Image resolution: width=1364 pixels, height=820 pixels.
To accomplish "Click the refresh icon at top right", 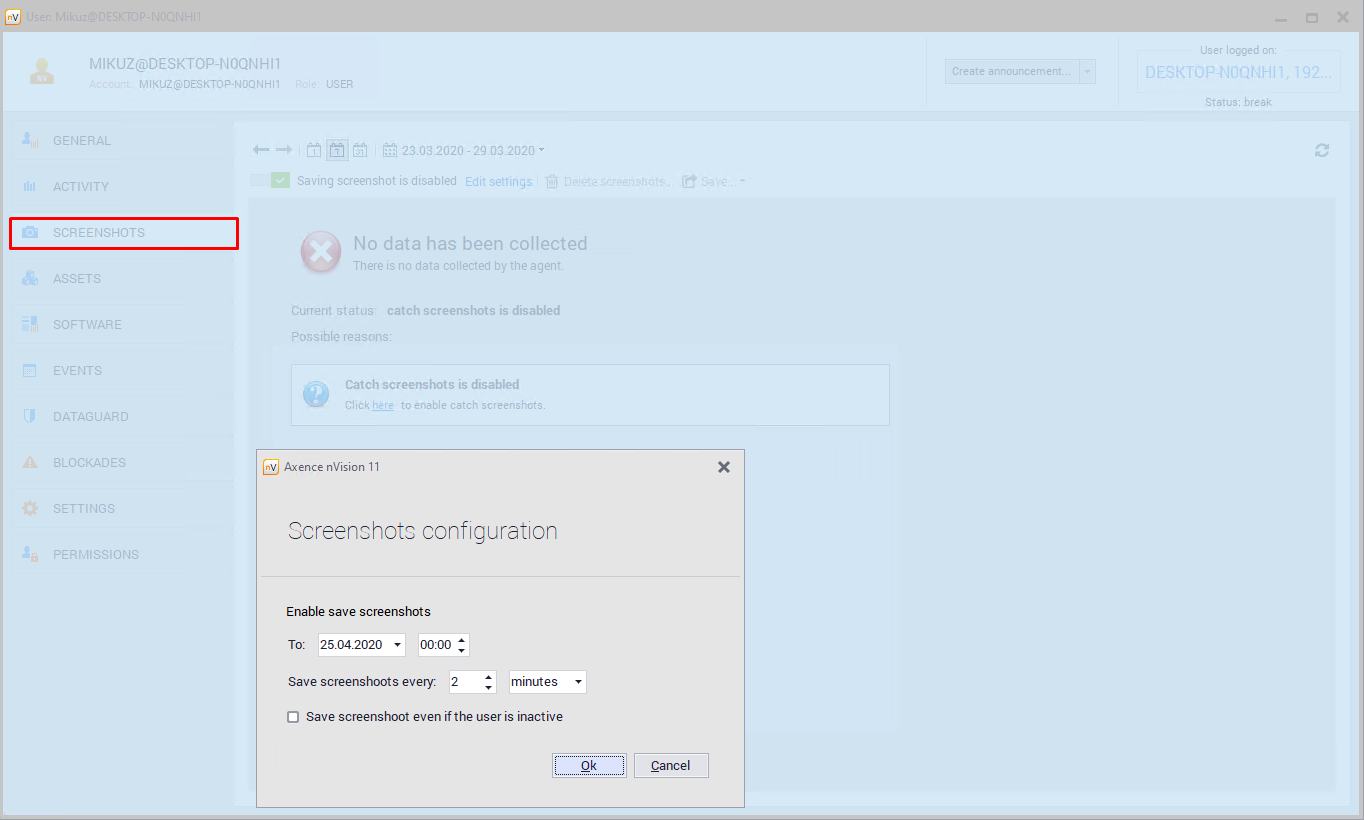I will tap(1322, 150).
